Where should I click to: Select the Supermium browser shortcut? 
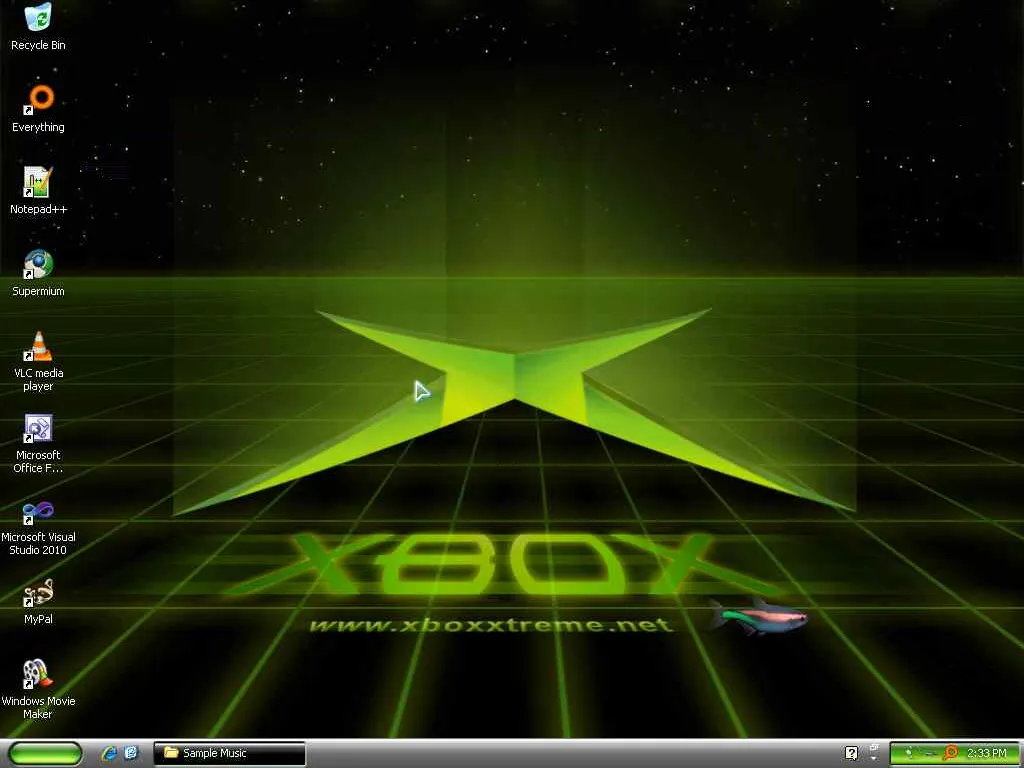pyautogui.click(x=38, y=272)
